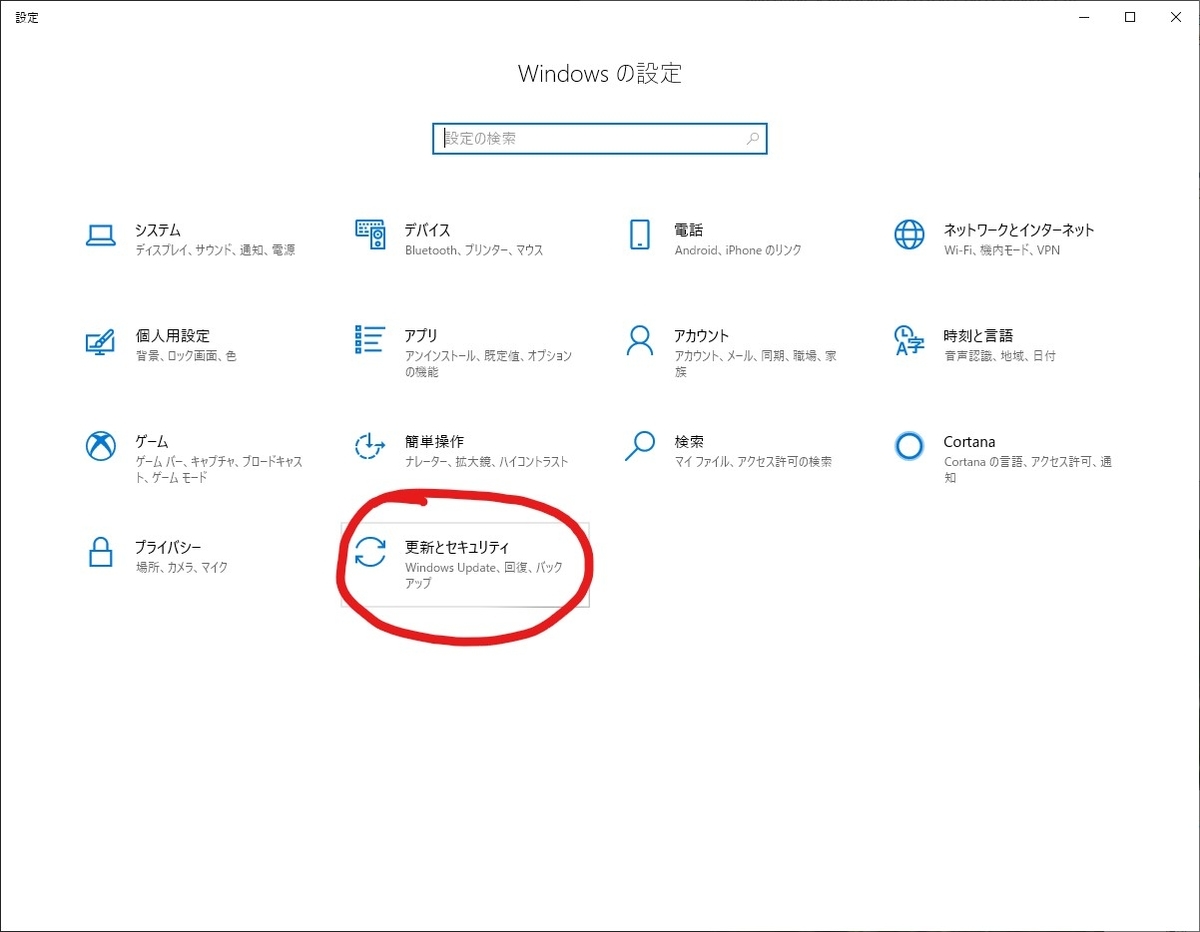Open the 時刻と言語 clock icon
The width and height of the screenshot is (1200, 932).
pyautogui.click(x=909, y=340)
